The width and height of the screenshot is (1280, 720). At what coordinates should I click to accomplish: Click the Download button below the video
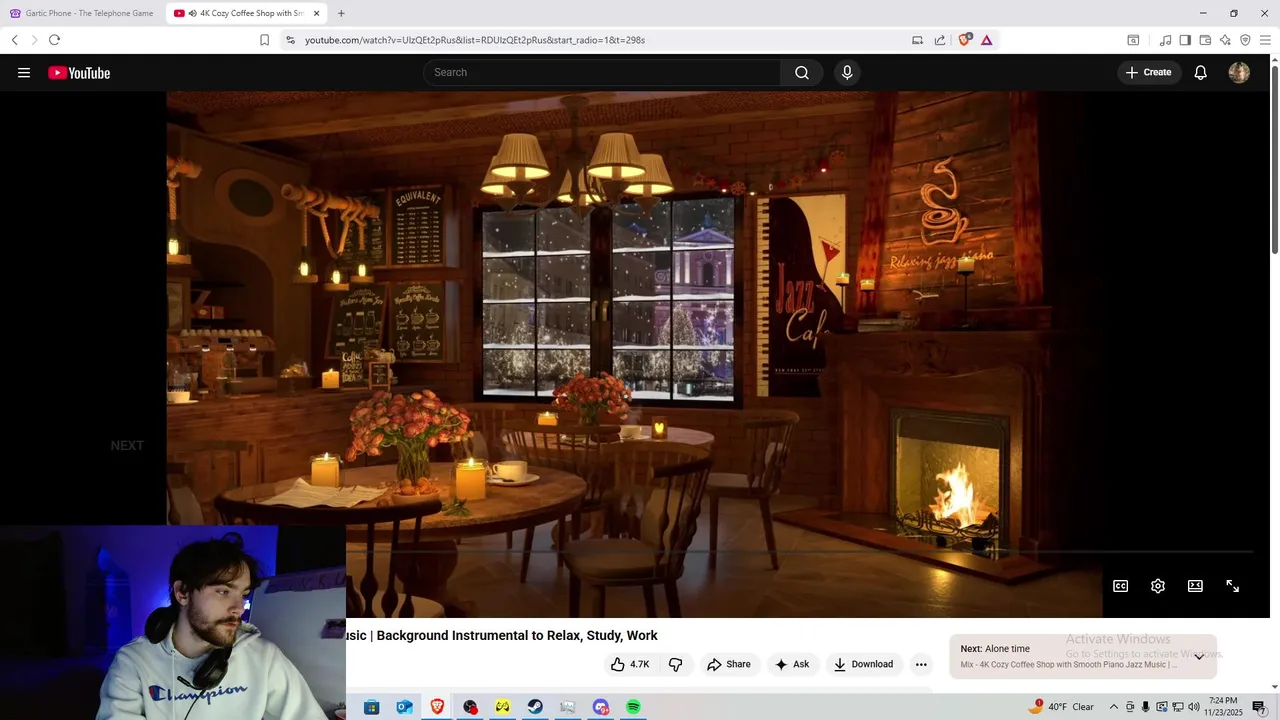[864, 664]
